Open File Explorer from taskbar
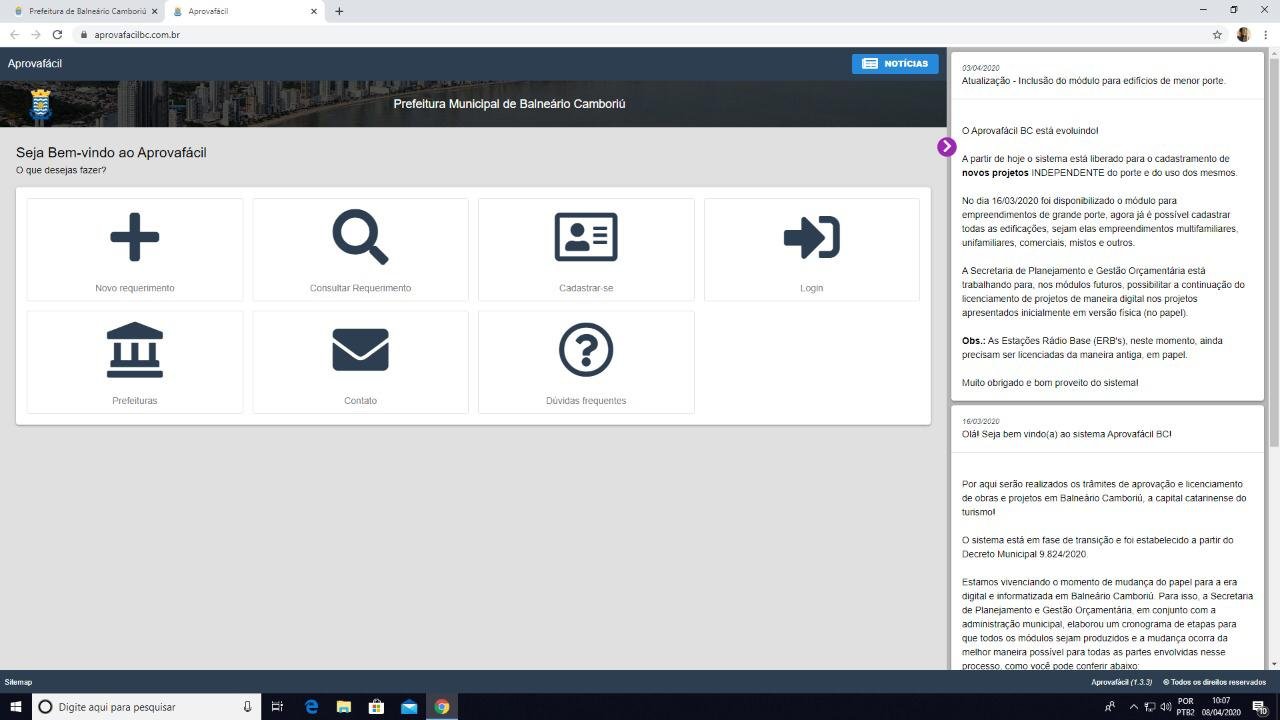Image resolution: width=1280 pixels, height=720 pixels. coord(344,707)
